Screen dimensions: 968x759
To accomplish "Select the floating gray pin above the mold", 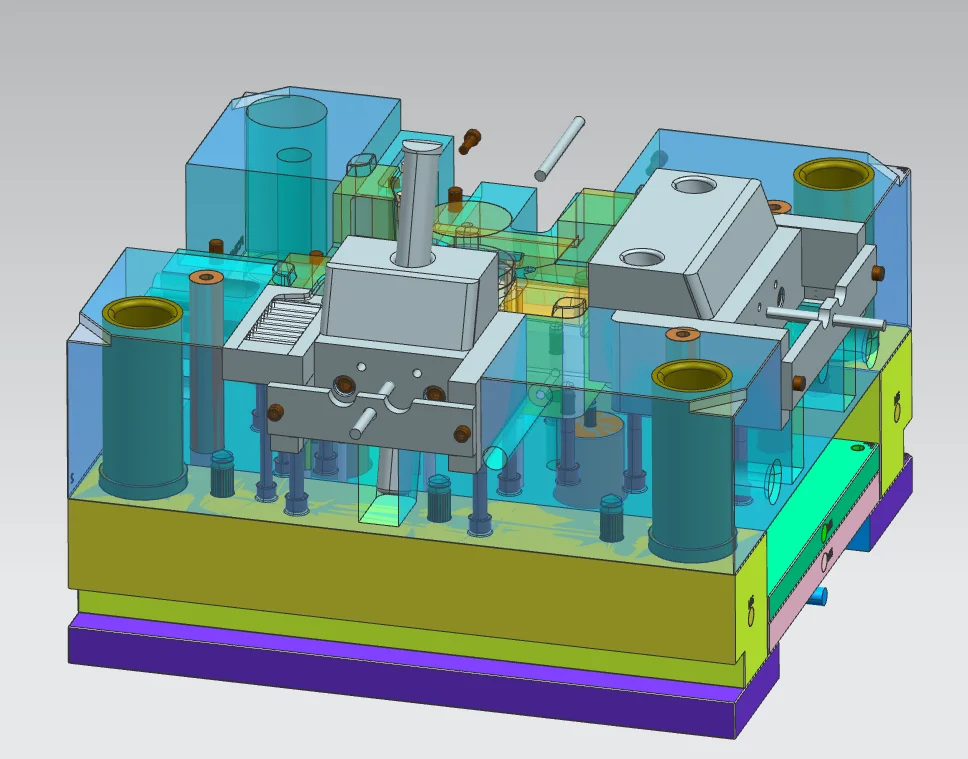I will click(x=560, y=148).
